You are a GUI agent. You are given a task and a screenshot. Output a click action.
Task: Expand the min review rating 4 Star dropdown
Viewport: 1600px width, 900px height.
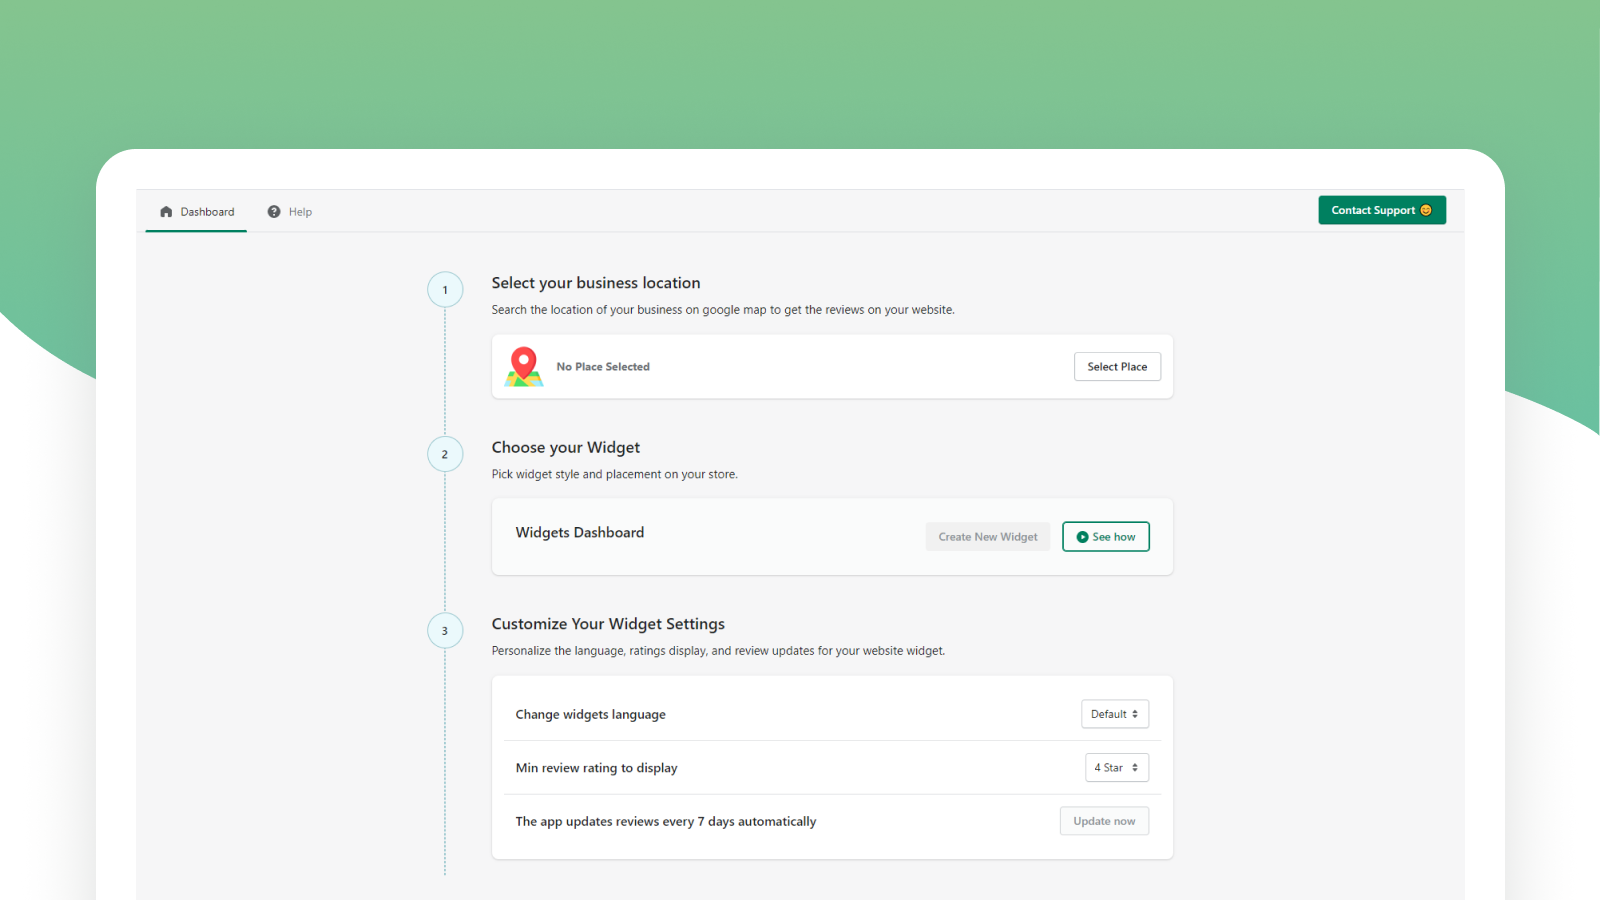coord(1117,768)
